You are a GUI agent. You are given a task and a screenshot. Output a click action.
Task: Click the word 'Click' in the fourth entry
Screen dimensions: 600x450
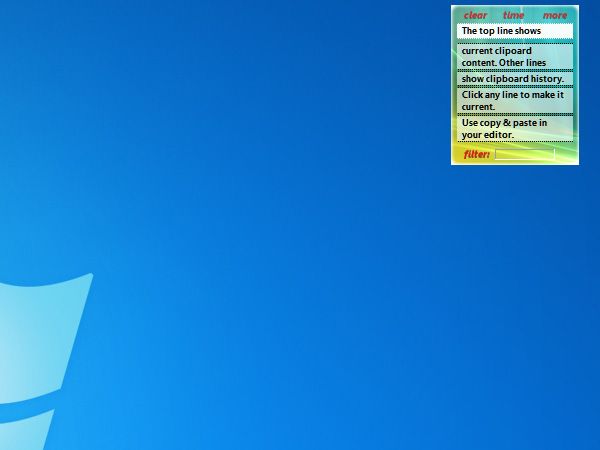pos(472,95)
